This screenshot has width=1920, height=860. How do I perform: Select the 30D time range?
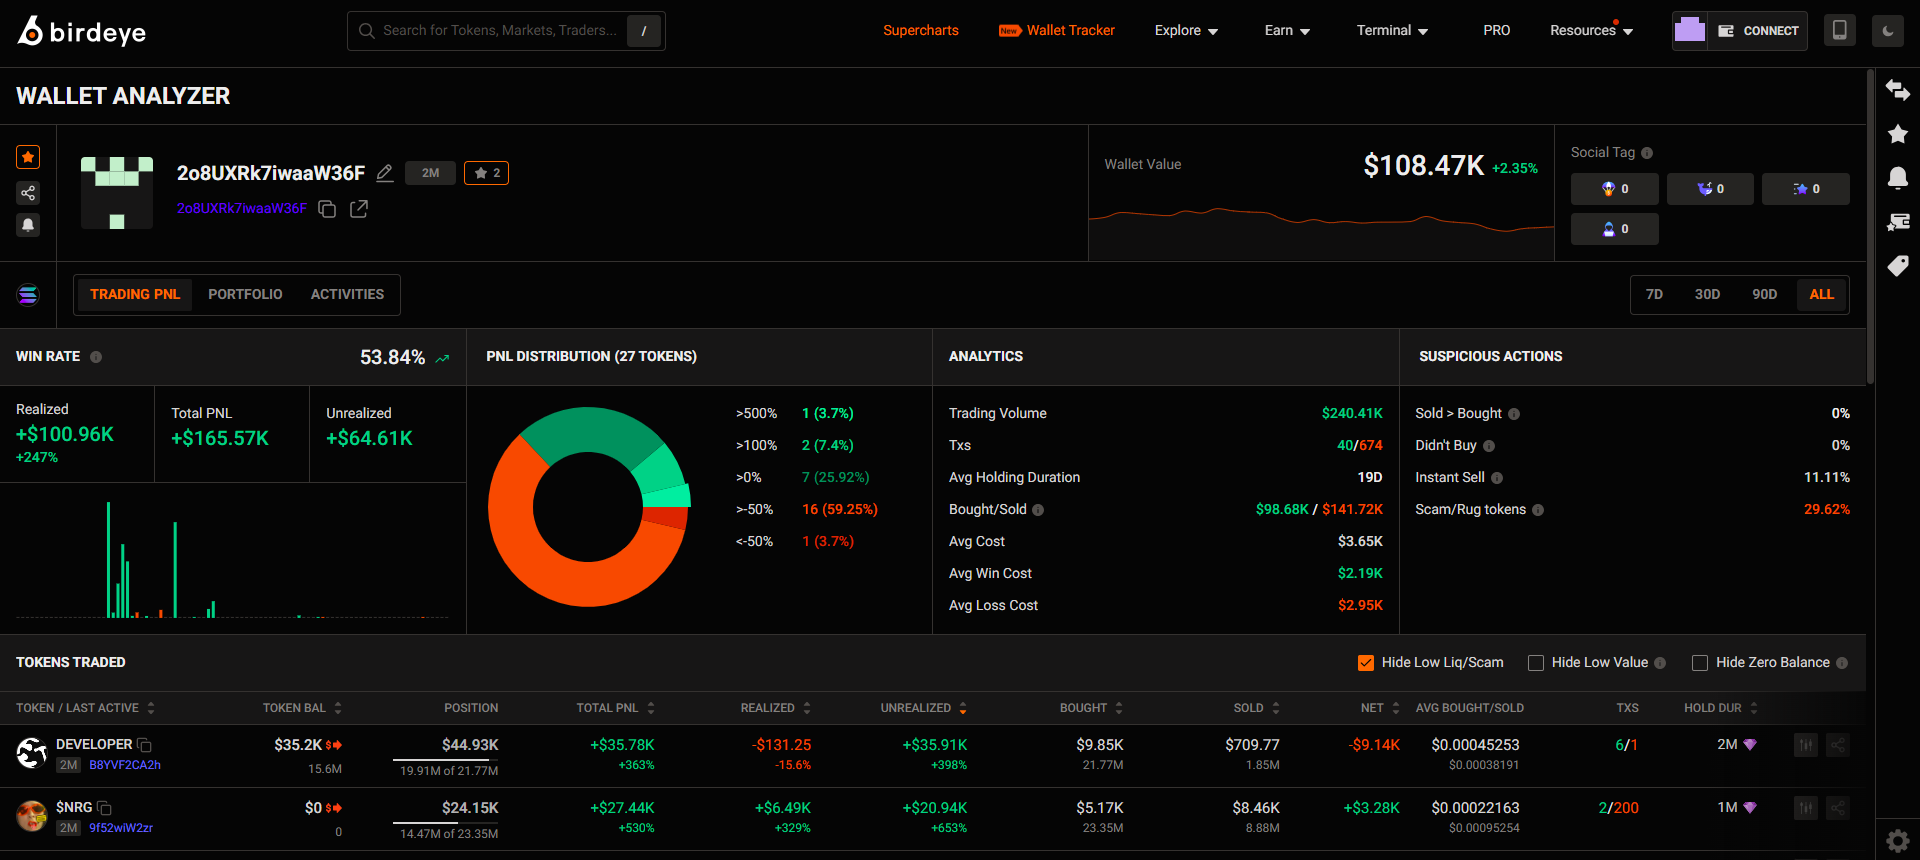coord(1707,295)
